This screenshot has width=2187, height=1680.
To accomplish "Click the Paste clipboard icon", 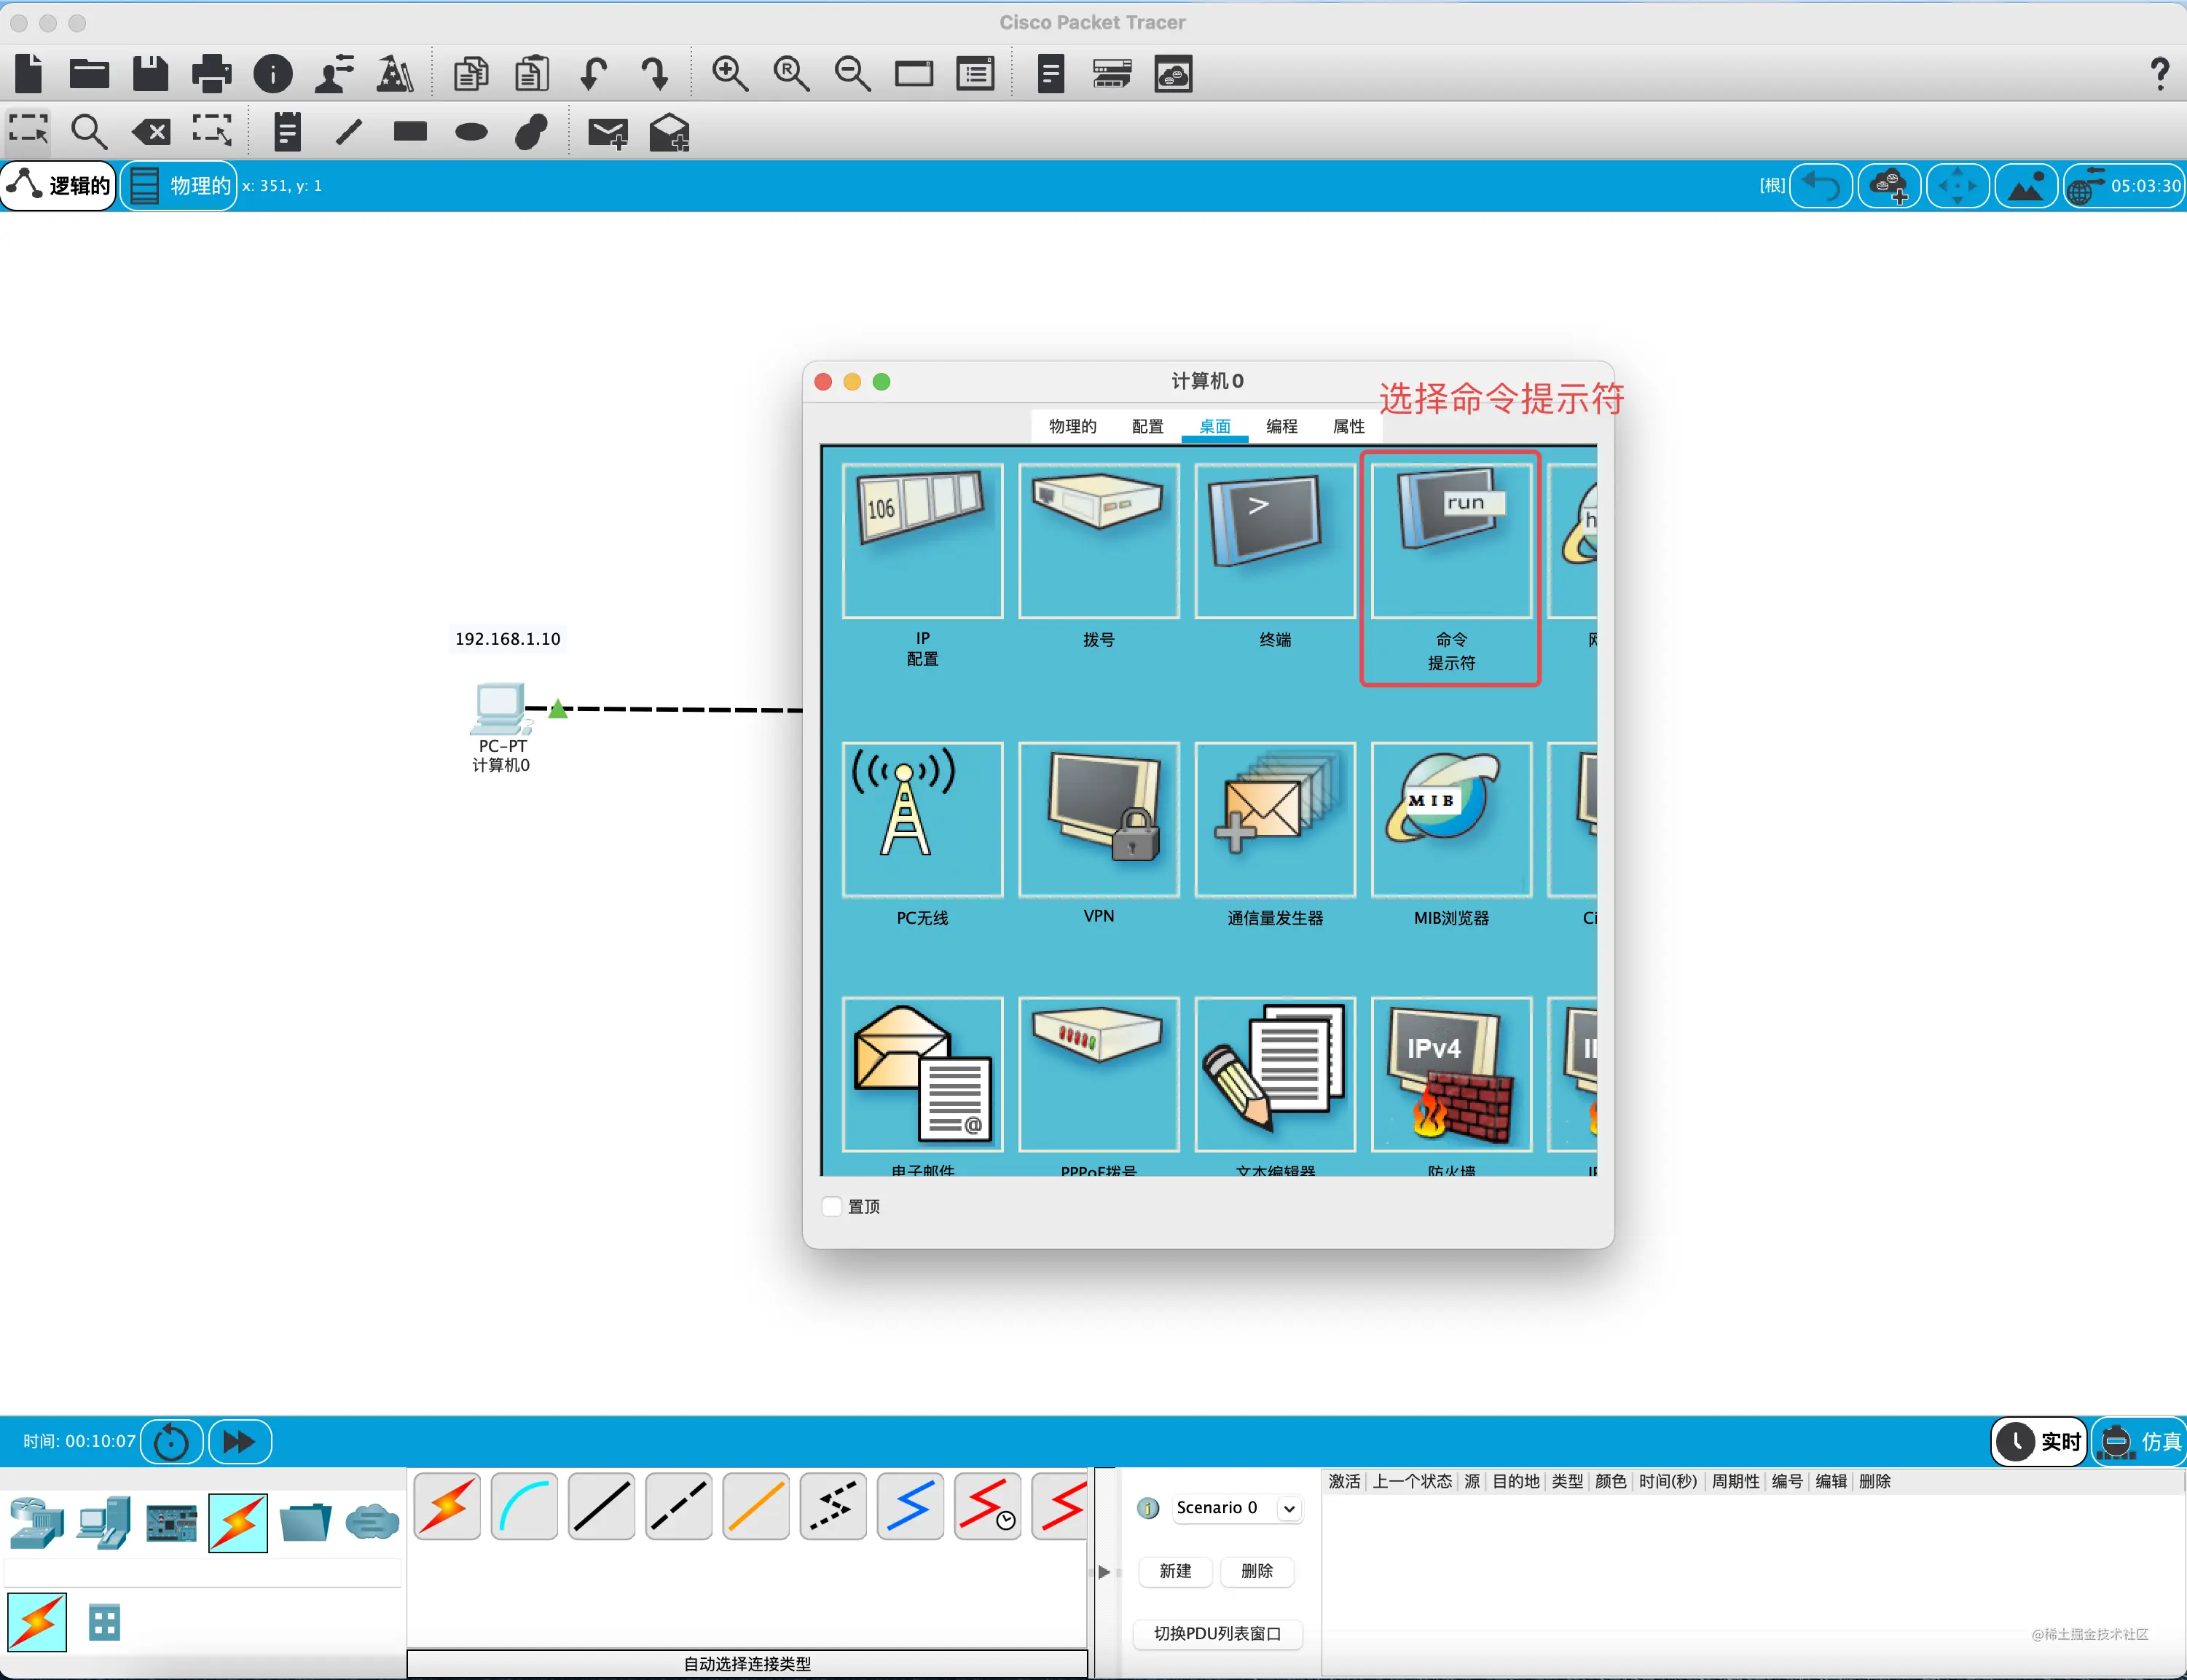I will click(532, 73).
